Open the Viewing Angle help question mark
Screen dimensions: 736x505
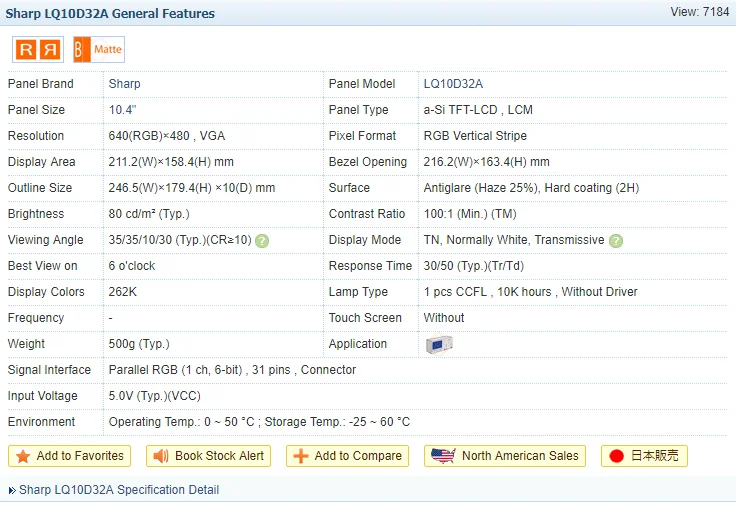coord(262,241)
